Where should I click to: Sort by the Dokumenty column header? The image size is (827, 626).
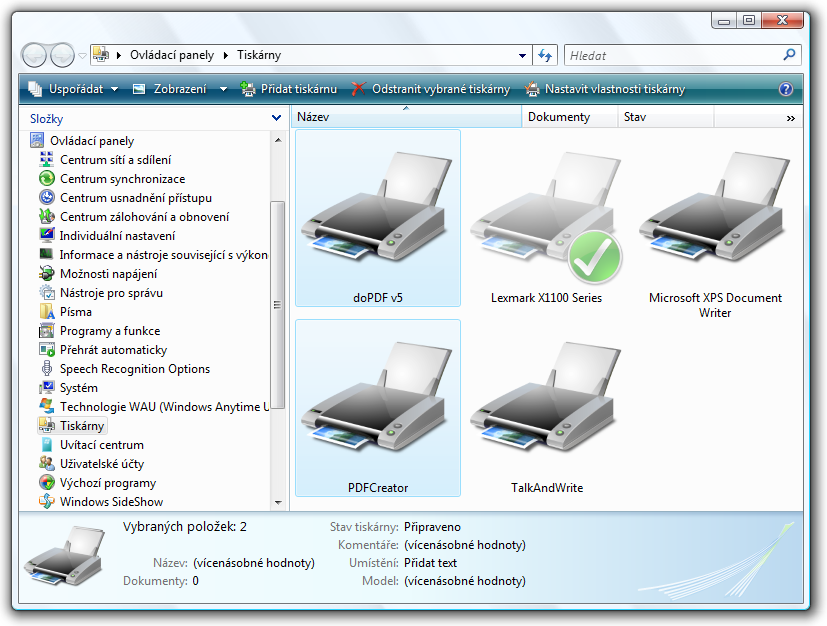[570, 117]
